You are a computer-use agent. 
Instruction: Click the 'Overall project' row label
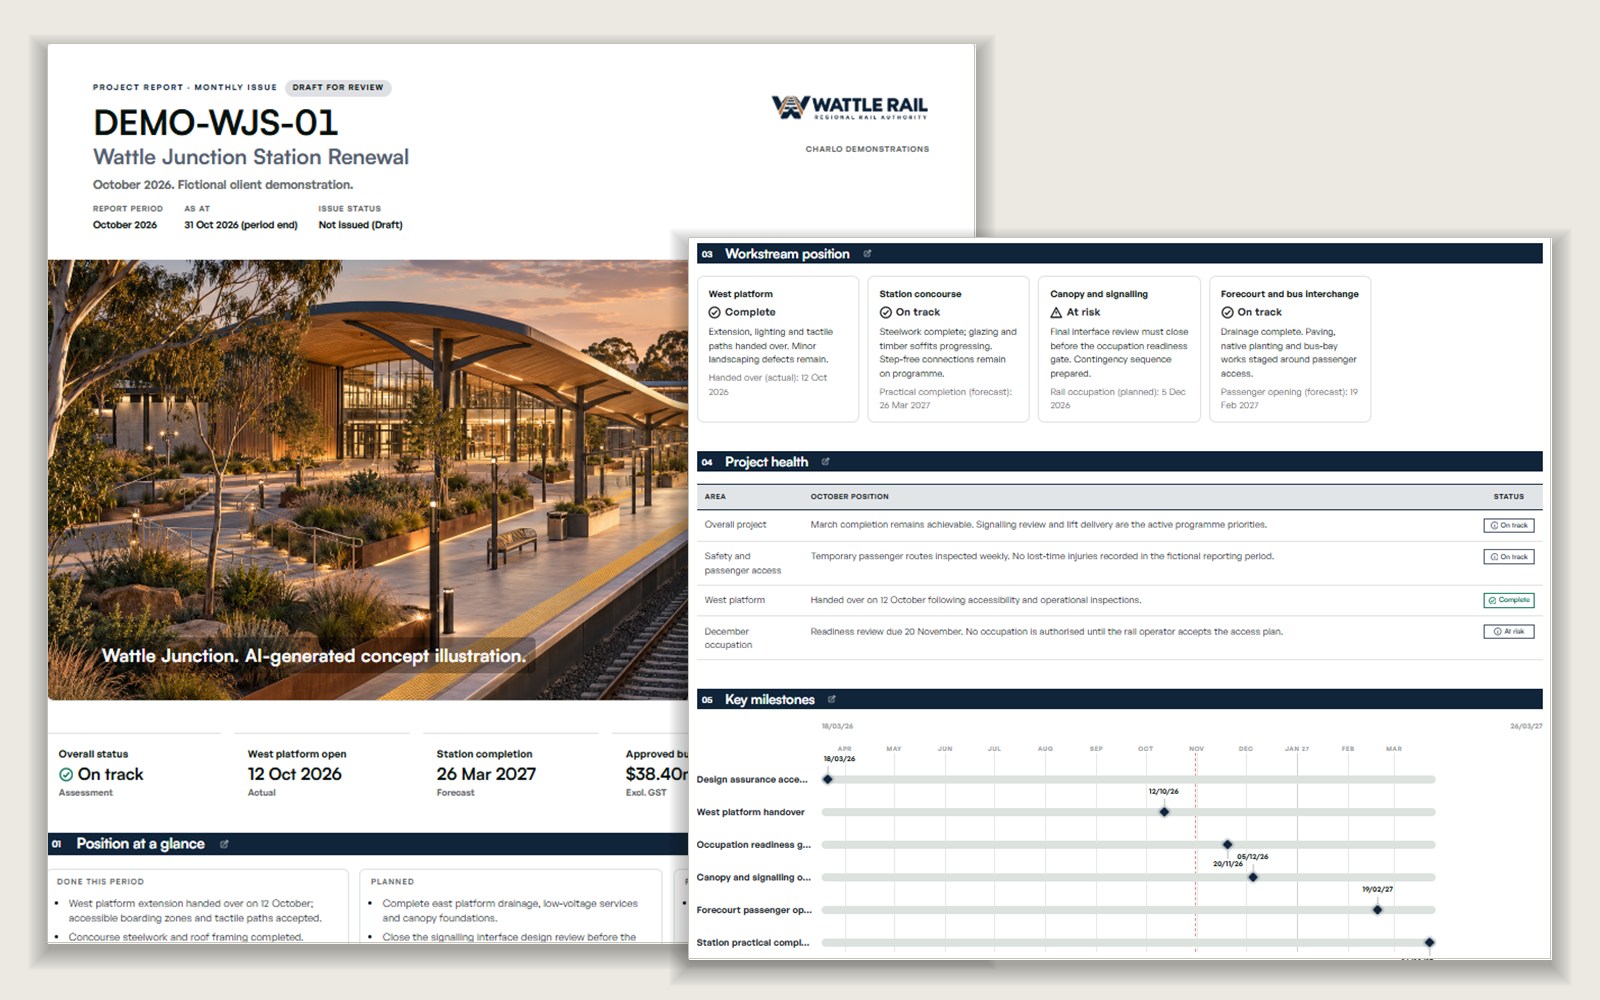[x=735, y=525]
